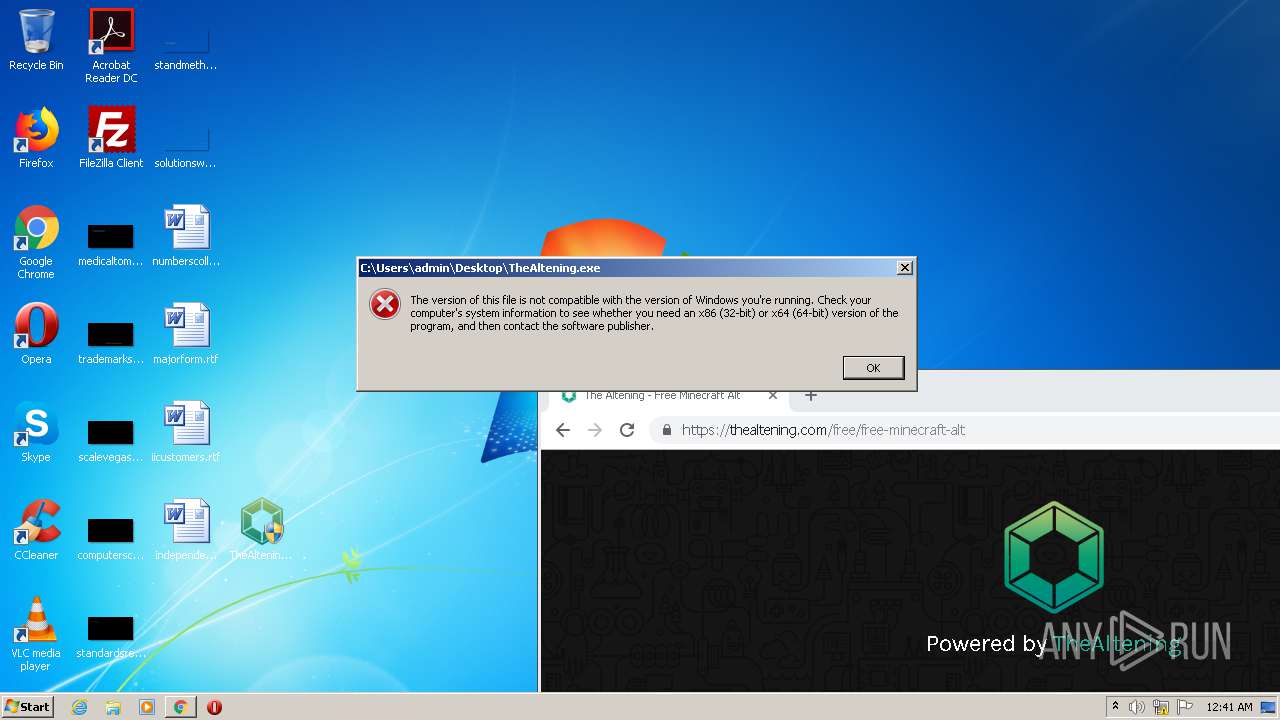1280x720 pixels.
Task: Open CCleaner desktop shortcut
Action: tap(36, 529)
